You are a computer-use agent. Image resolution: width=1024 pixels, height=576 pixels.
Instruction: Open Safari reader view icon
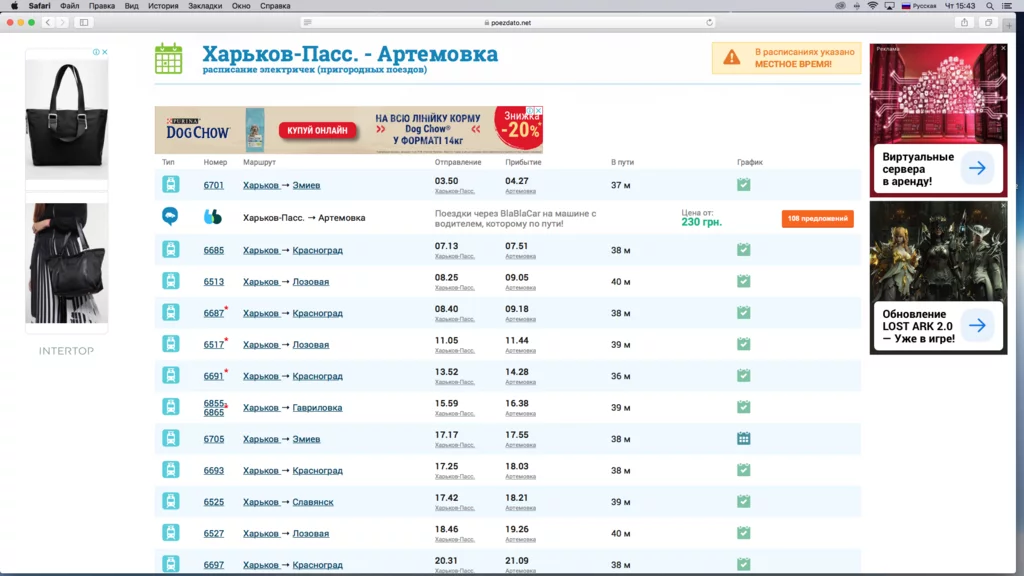308,22
